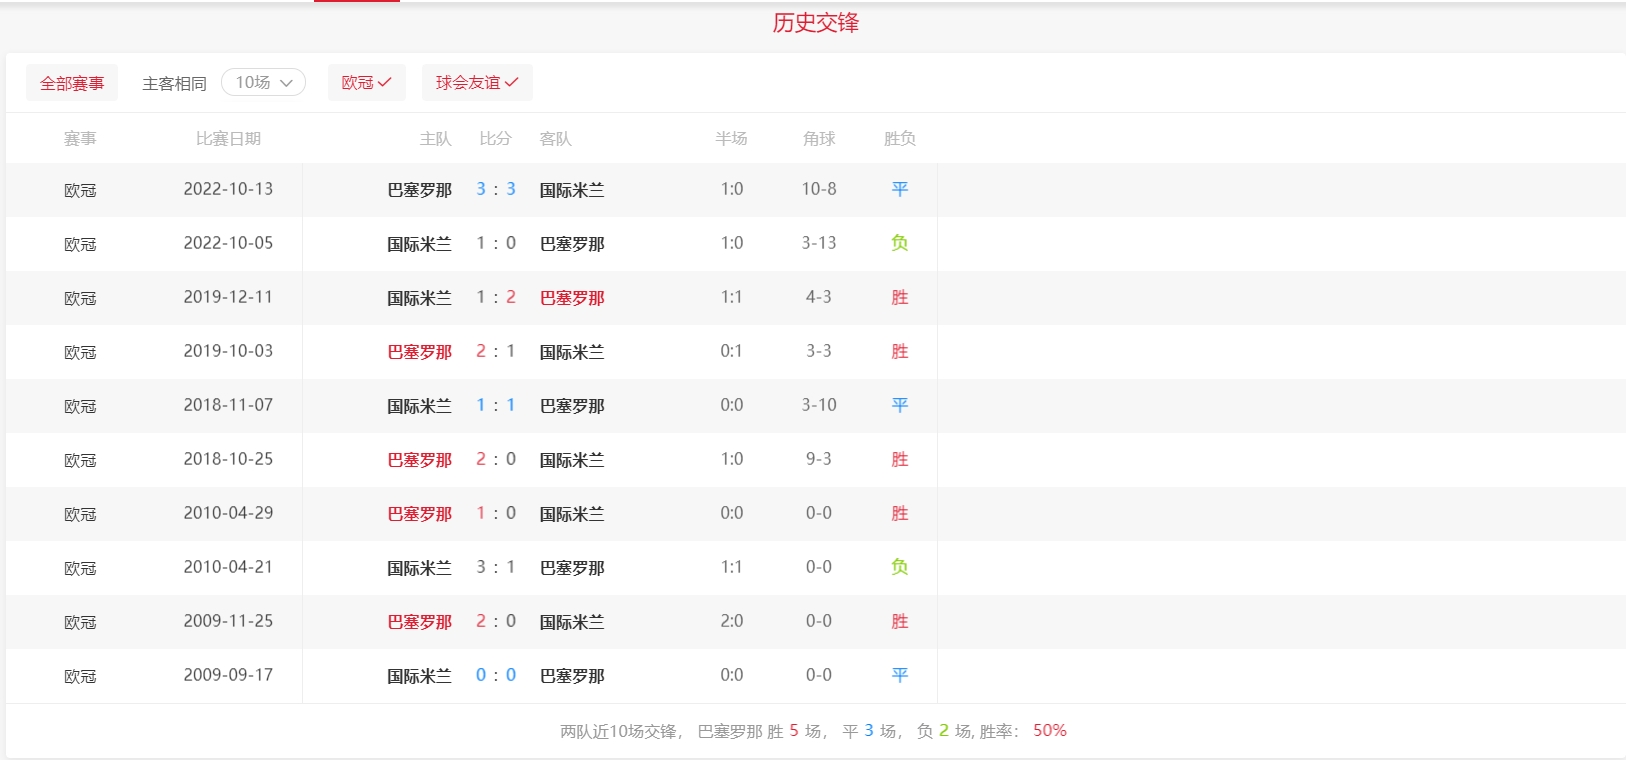This screenshot has width=1626, height=760.
Task: Open 巴塞罗那 home team link on 2019-10-03
Action: tap(419, 352)
